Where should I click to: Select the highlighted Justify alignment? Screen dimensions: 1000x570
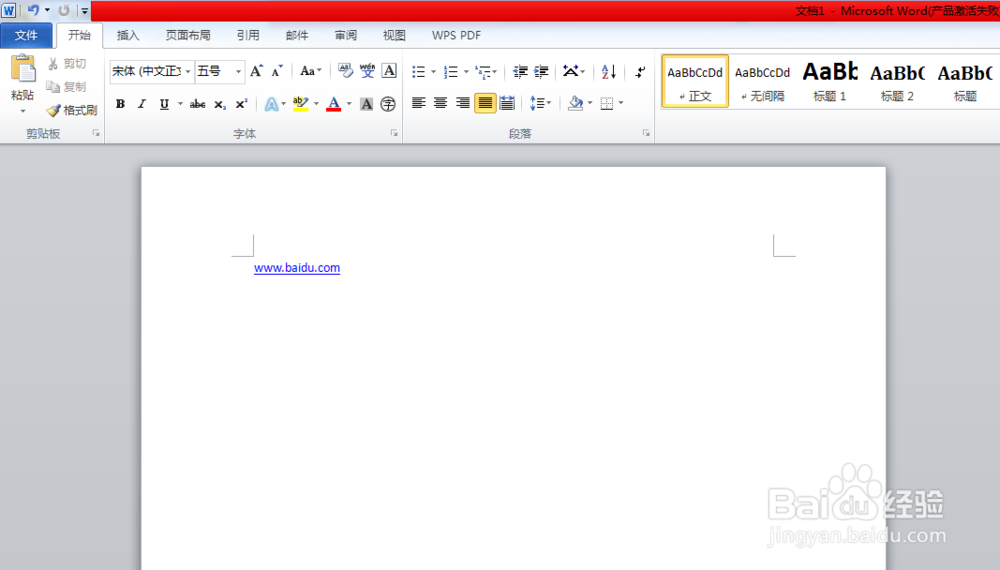pyautogui.click(x=485, y=103)
